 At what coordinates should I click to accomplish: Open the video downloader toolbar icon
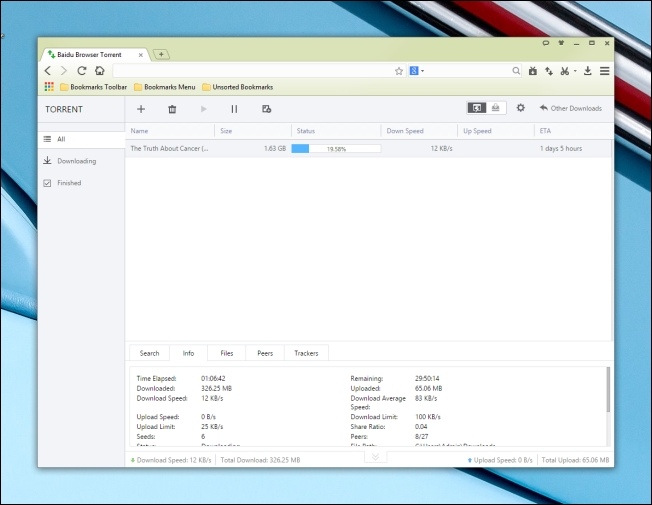533,71
